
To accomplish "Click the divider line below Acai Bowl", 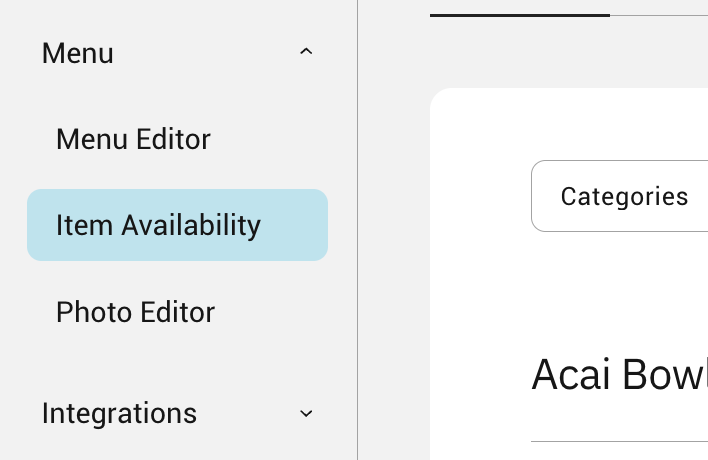I will tap(619, 441).
